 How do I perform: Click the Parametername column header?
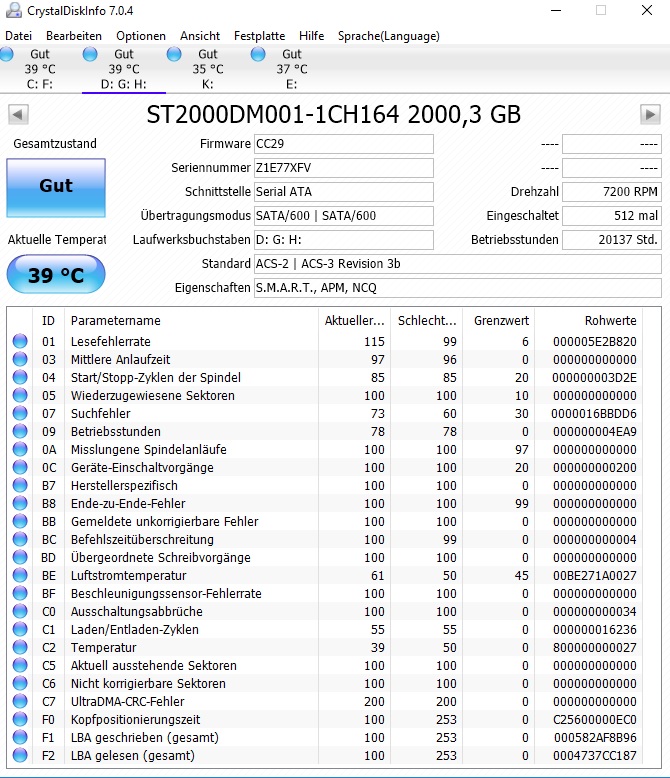click(x=191, y=321)
